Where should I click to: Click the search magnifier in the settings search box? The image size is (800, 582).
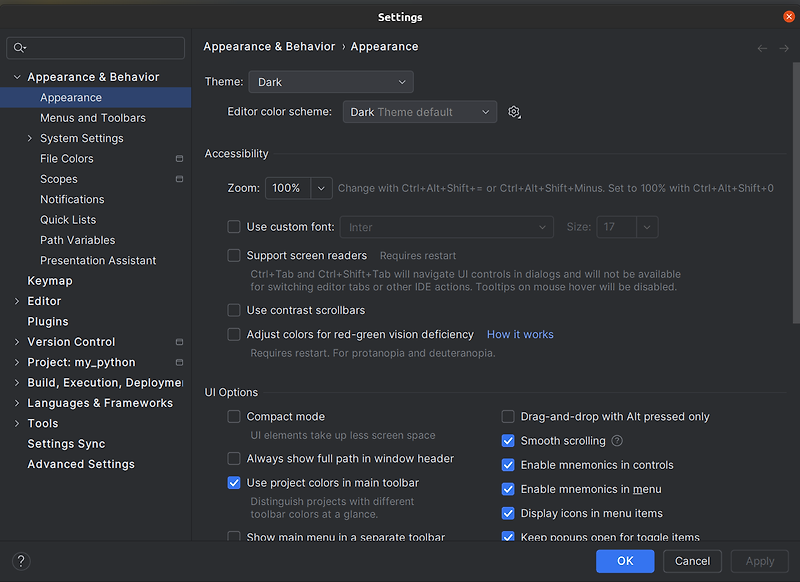pos(16,48)
